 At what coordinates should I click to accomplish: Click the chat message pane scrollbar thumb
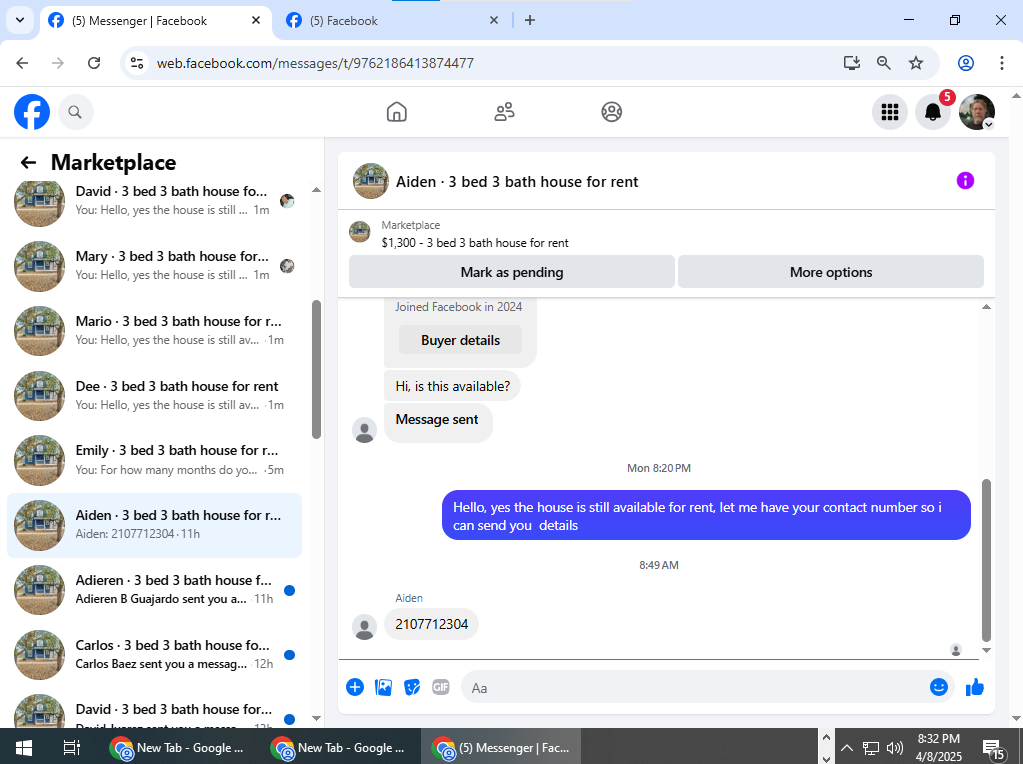click(986, 560)
